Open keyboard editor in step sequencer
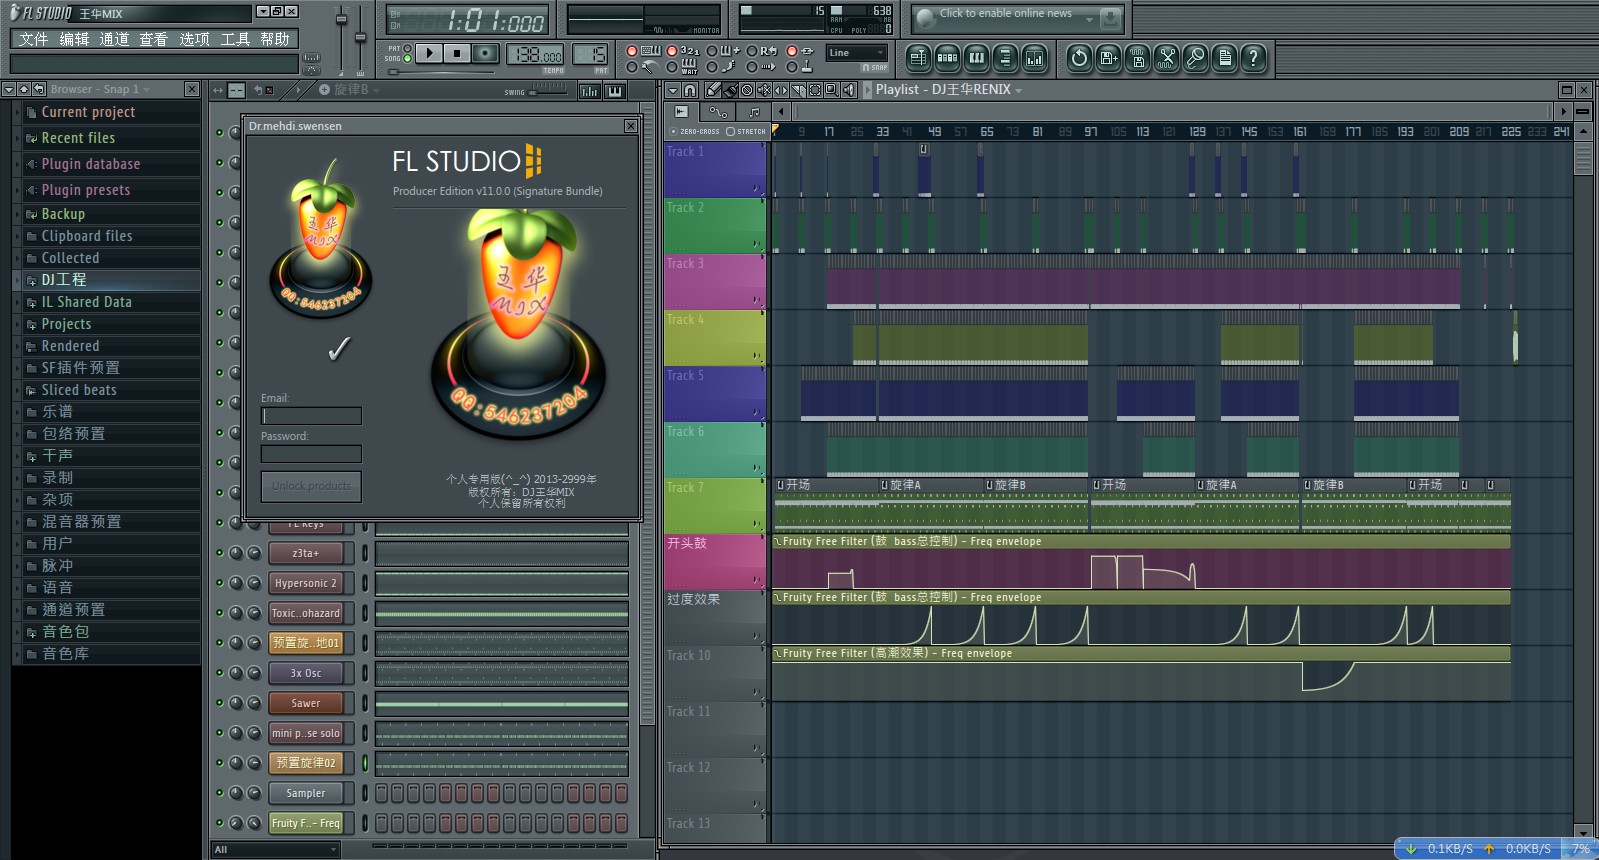The width and height of the screenshot is (1599, 860). click(614, 91)
